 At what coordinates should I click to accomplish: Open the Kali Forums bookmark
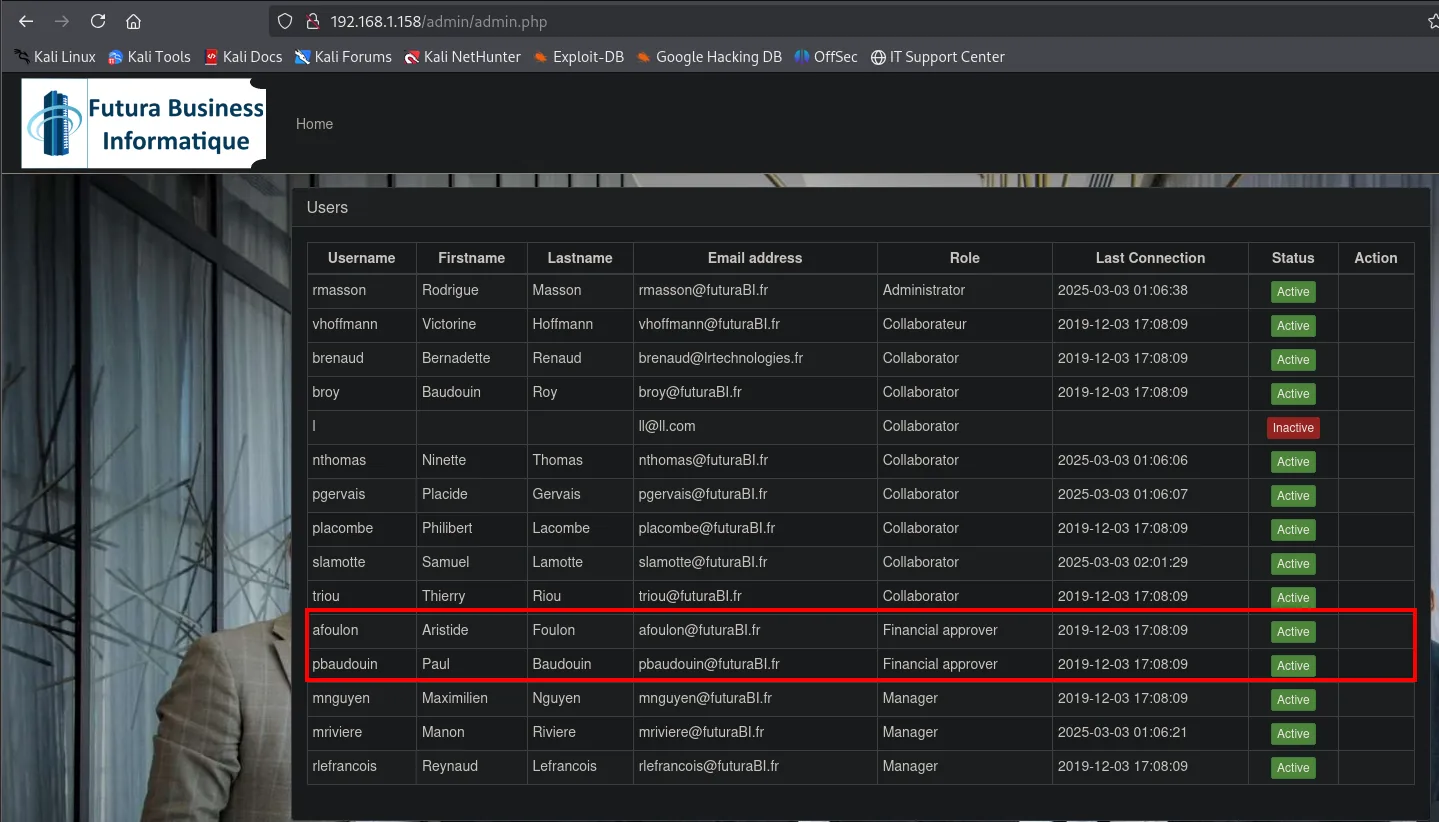[343, 57]
